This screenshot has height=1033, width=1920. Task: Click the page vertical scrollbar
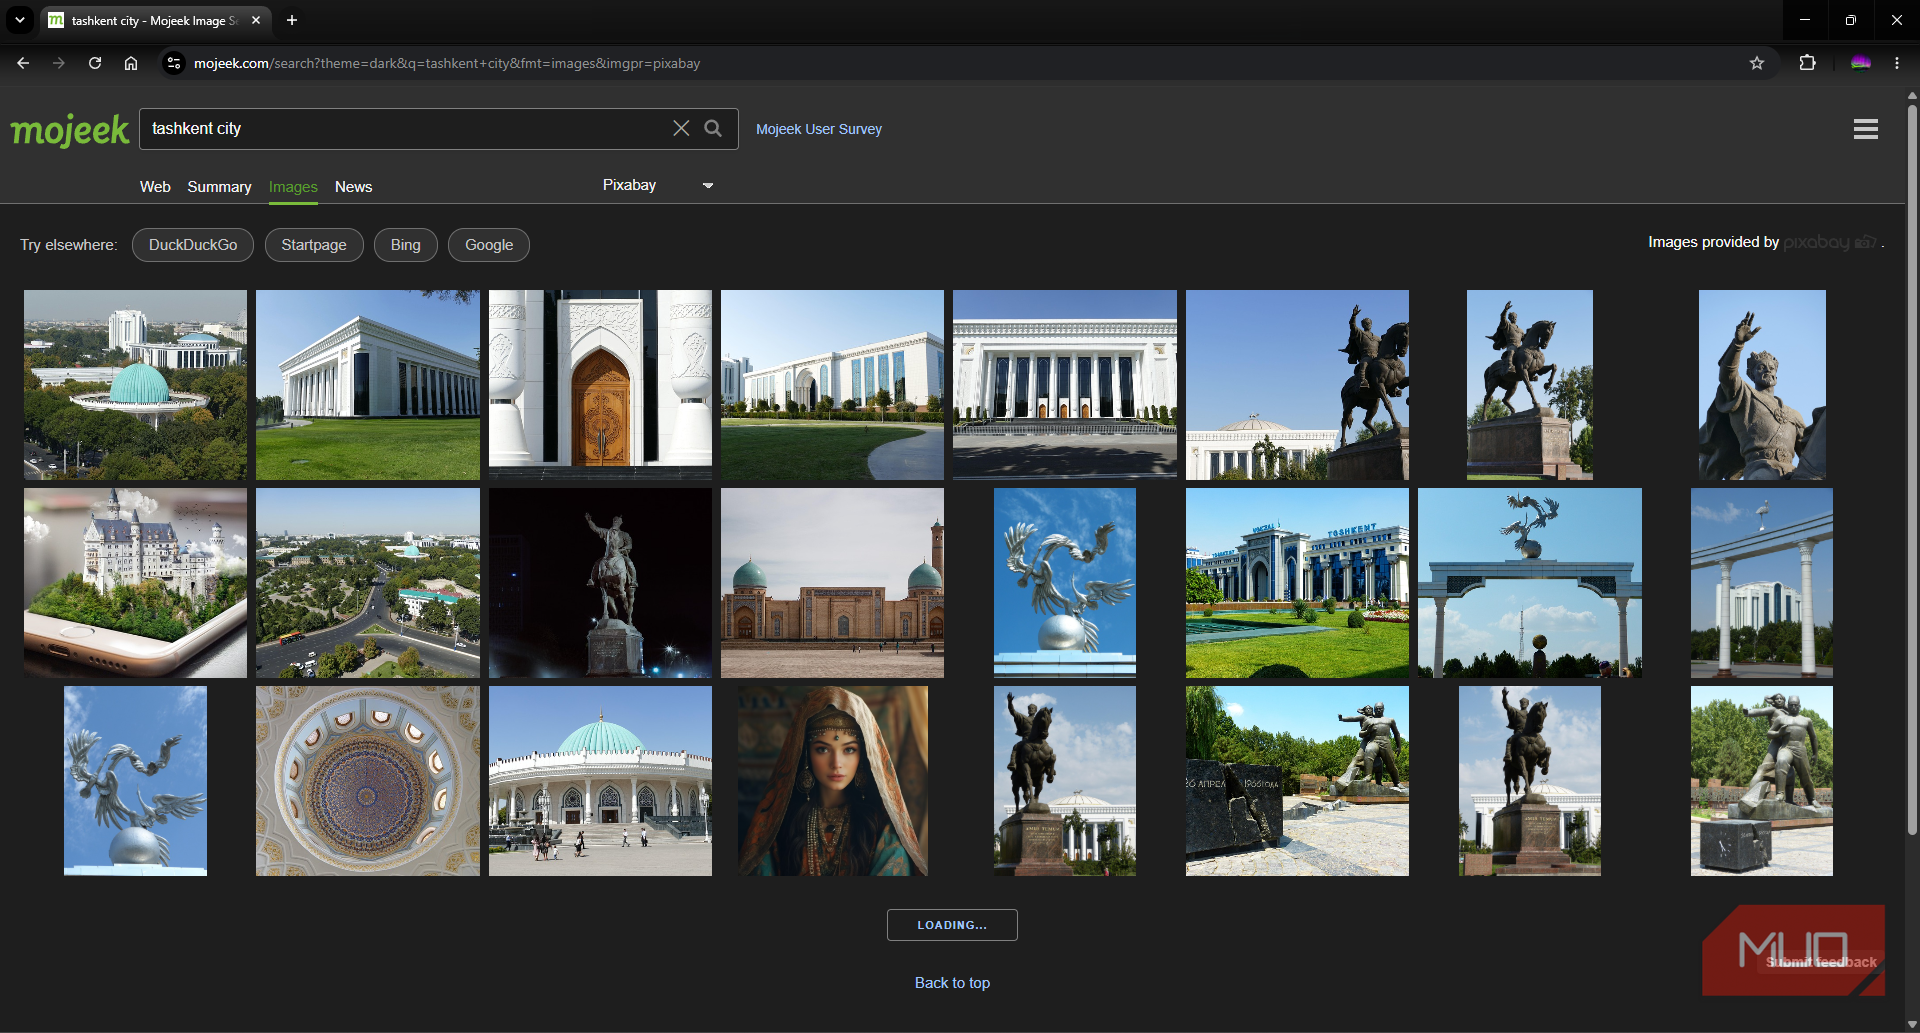(x=1912, y=470)
